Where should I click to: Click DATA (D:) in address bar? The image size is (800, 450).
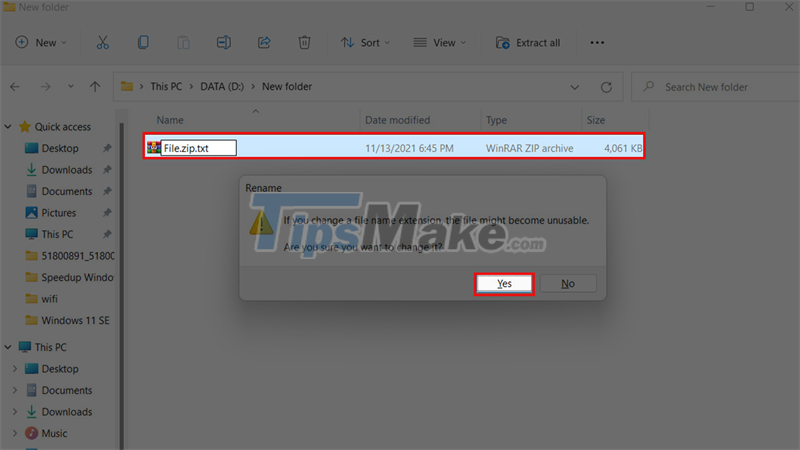click(222, 87)
